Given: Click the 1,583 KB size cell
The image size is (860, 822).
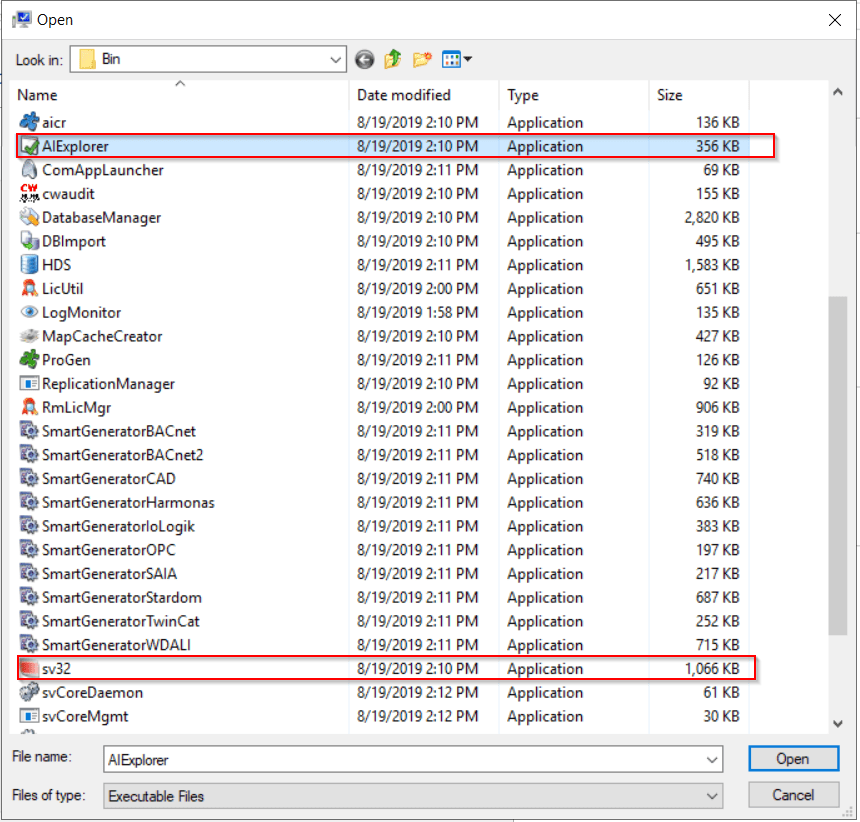Looking at the screenshot, I should click(711, 264).
